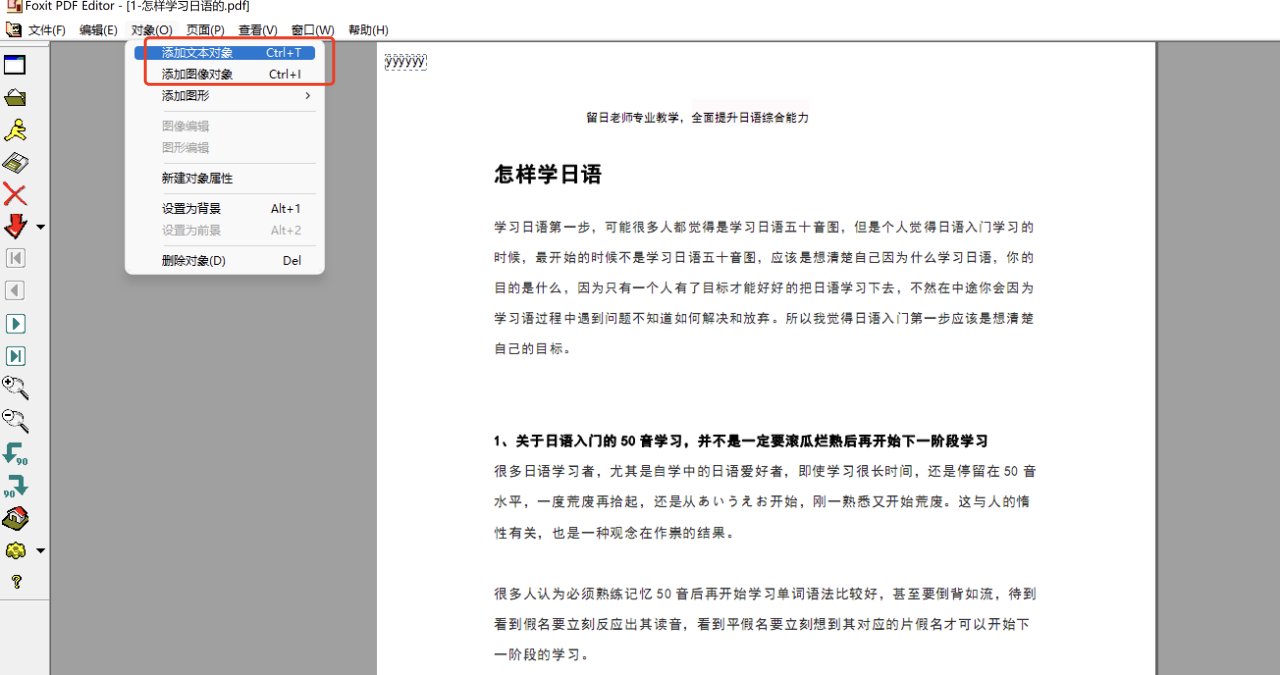Select the zoom in magnifier tool

(14, 388)
